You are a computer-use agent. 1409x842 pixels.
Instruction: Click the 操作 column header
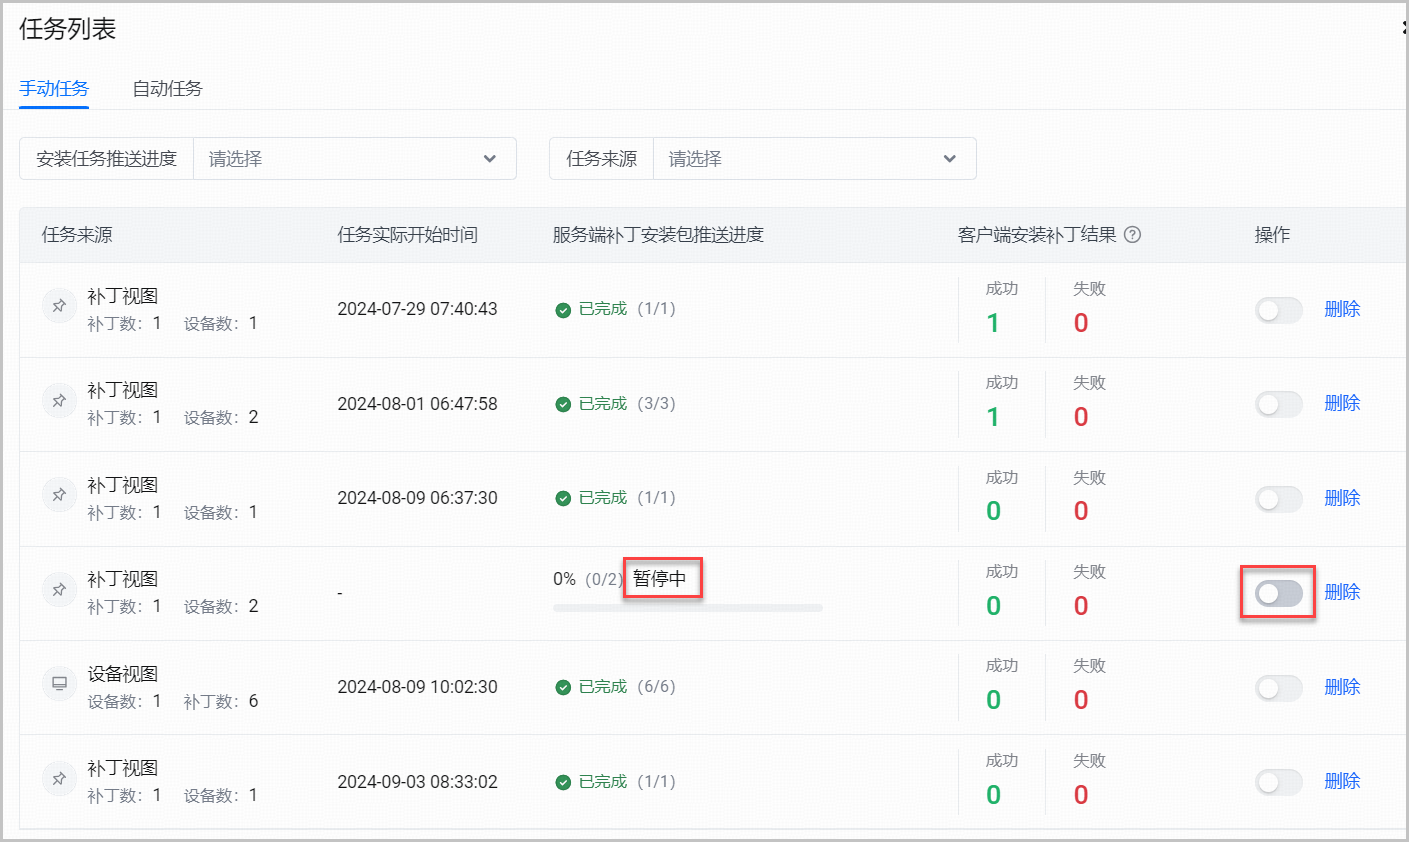tap(1272, 235)
